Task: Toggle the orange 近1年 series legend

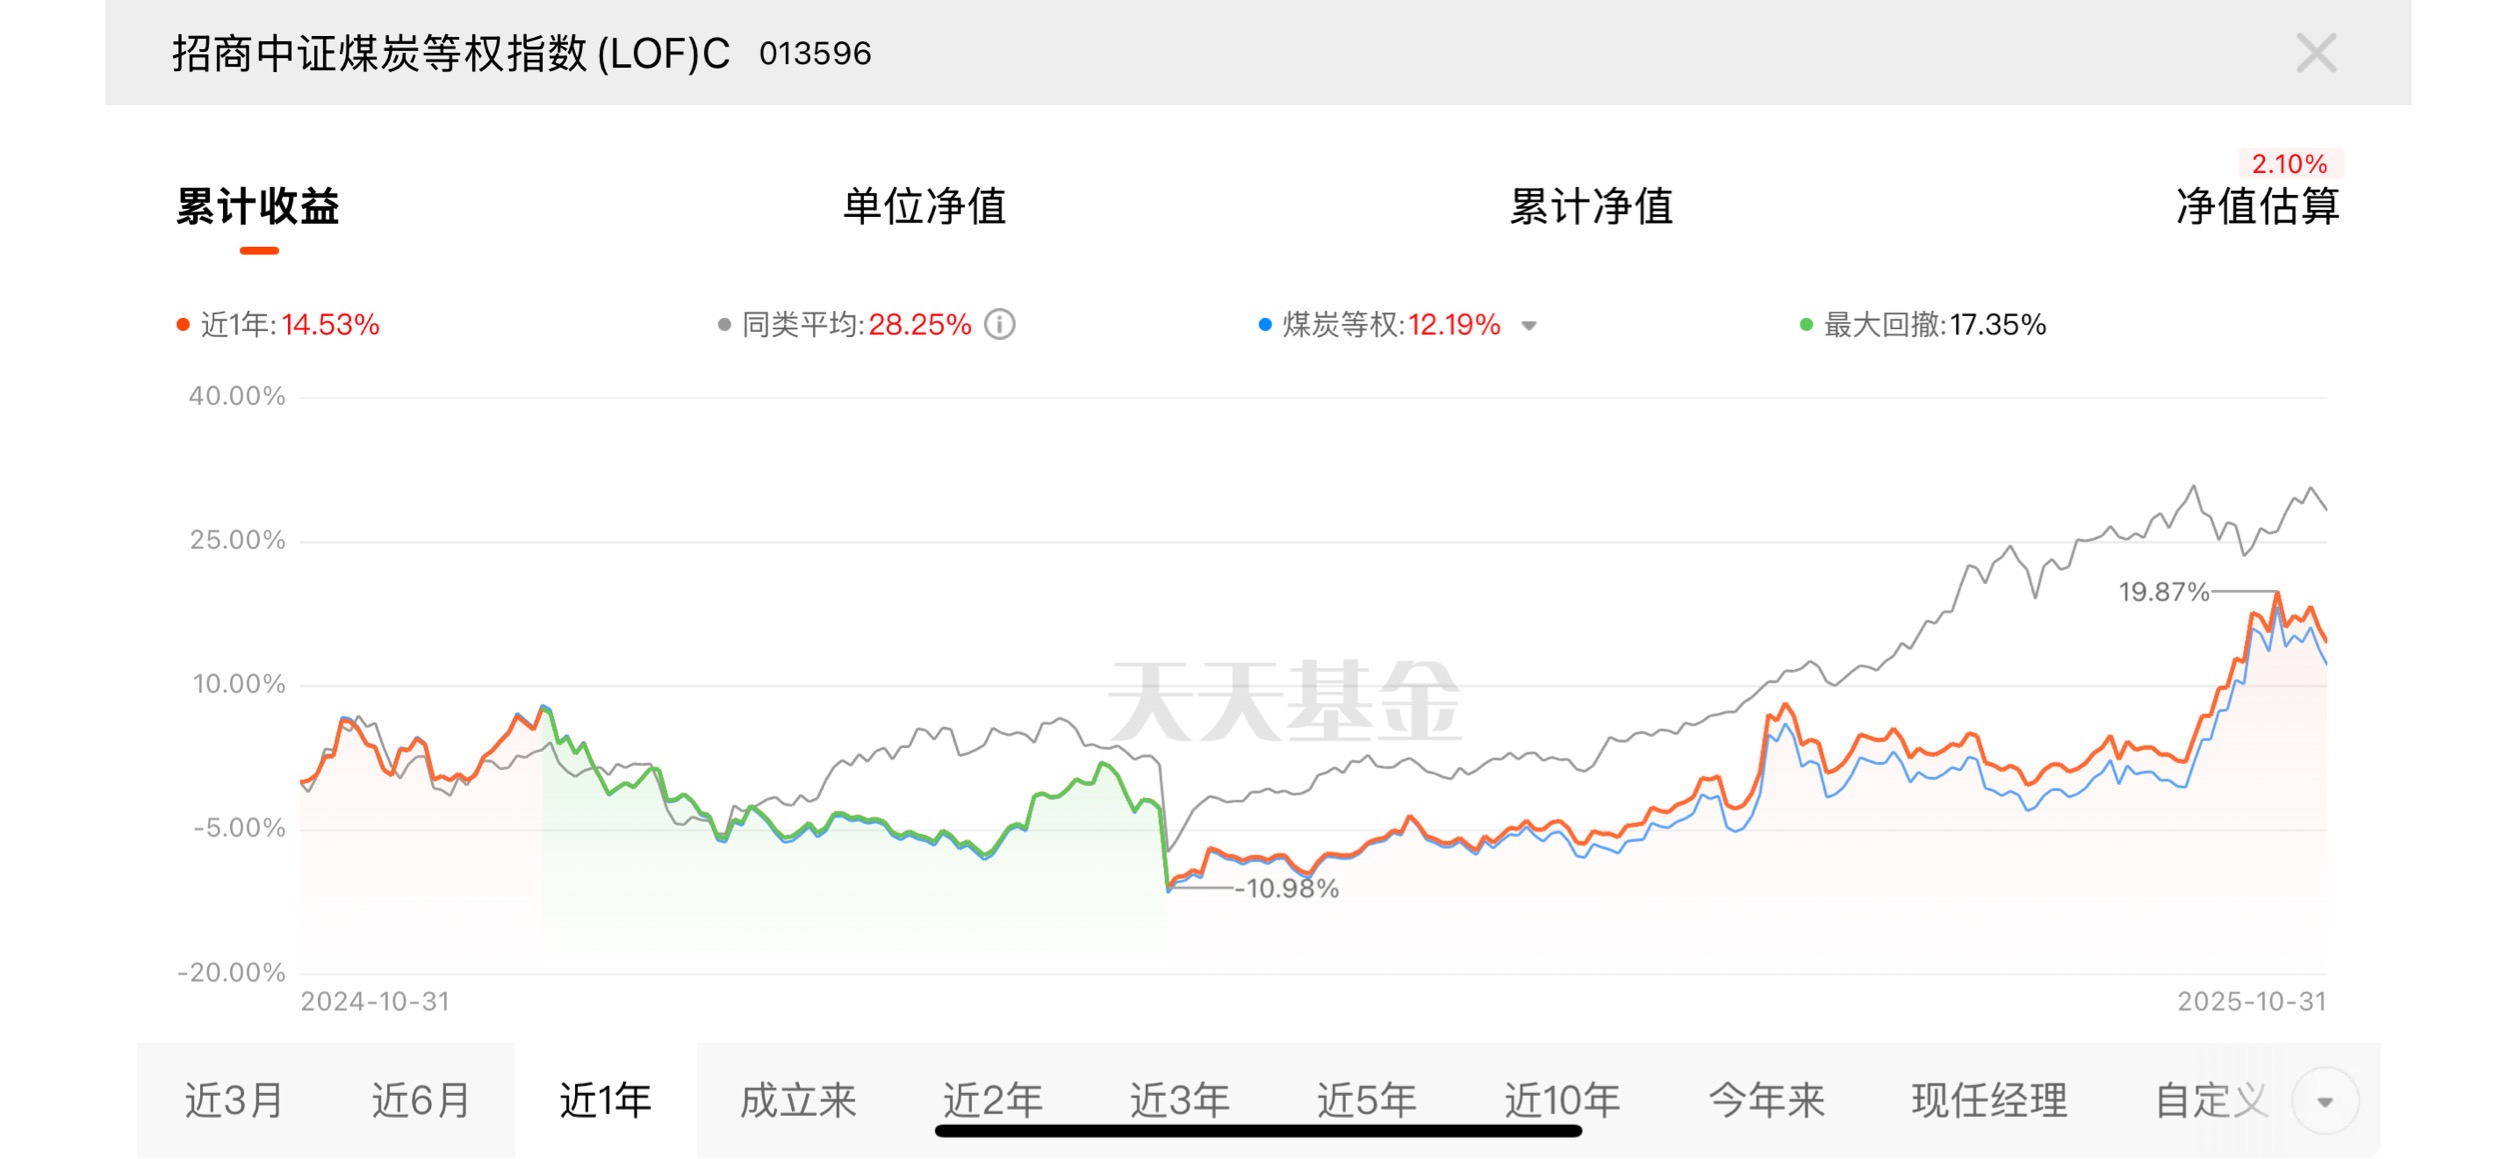Action: (x=278, y=325)
